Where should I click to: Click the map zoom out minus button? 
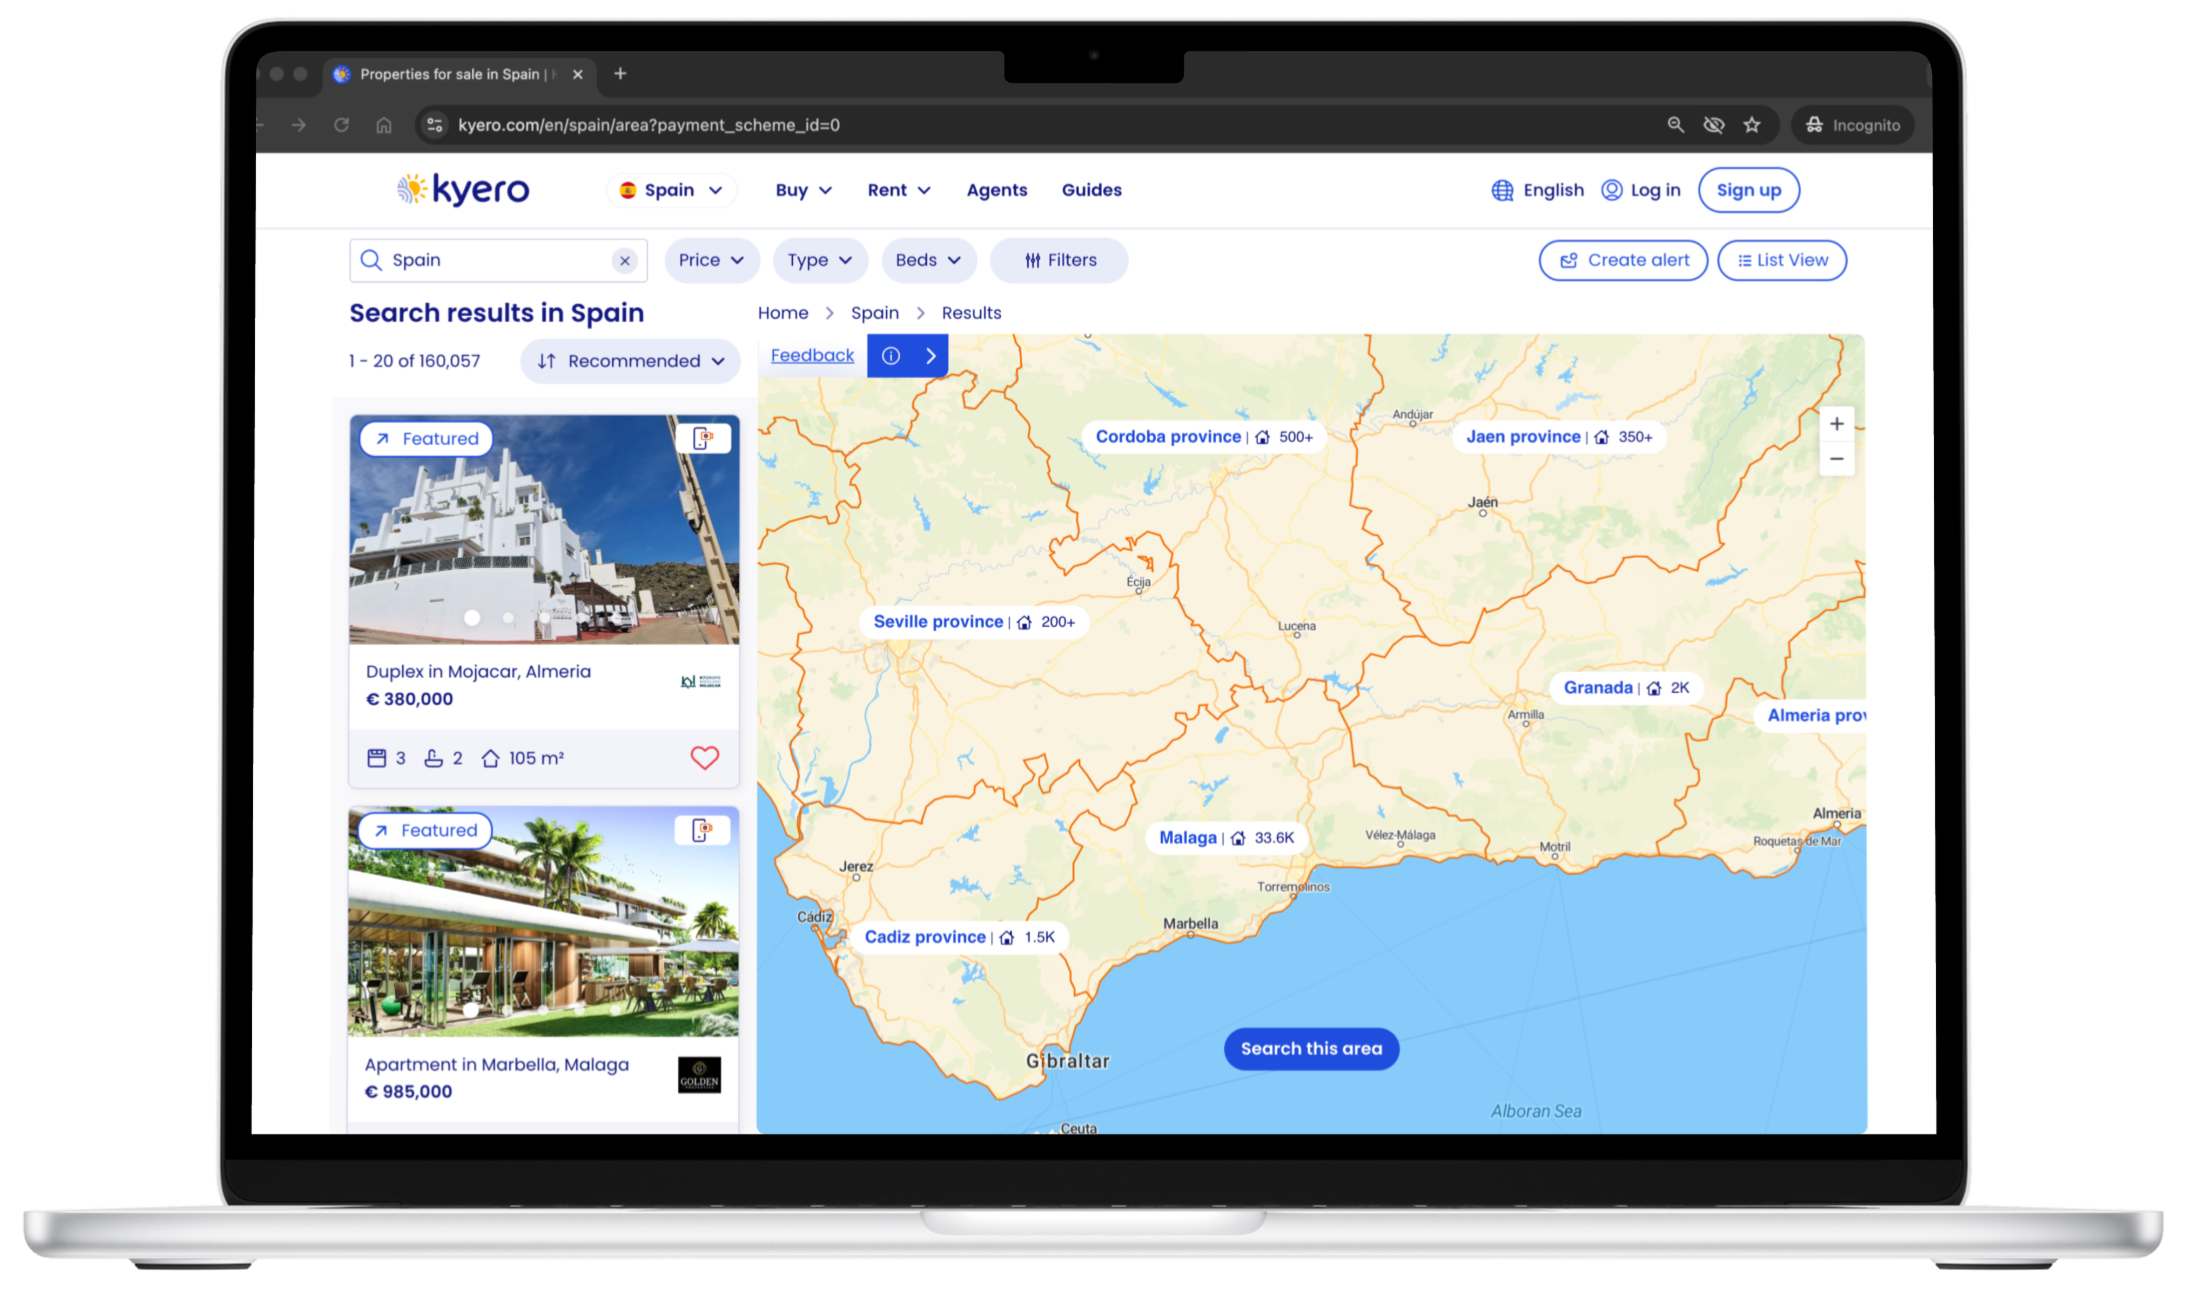(x=1836, y=459)
